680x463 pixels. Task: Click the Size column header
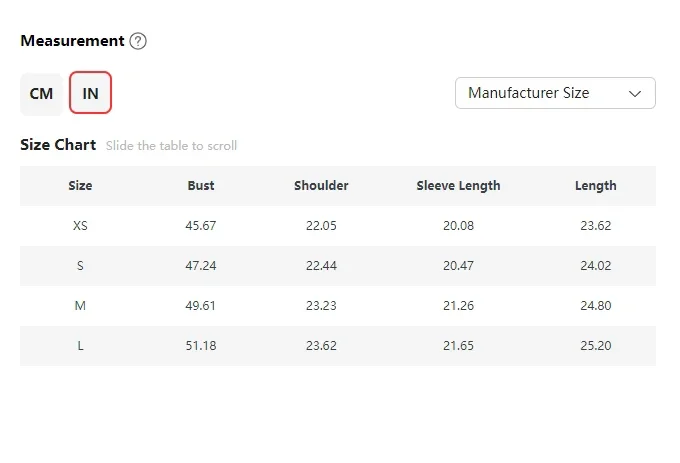(80, 185)
